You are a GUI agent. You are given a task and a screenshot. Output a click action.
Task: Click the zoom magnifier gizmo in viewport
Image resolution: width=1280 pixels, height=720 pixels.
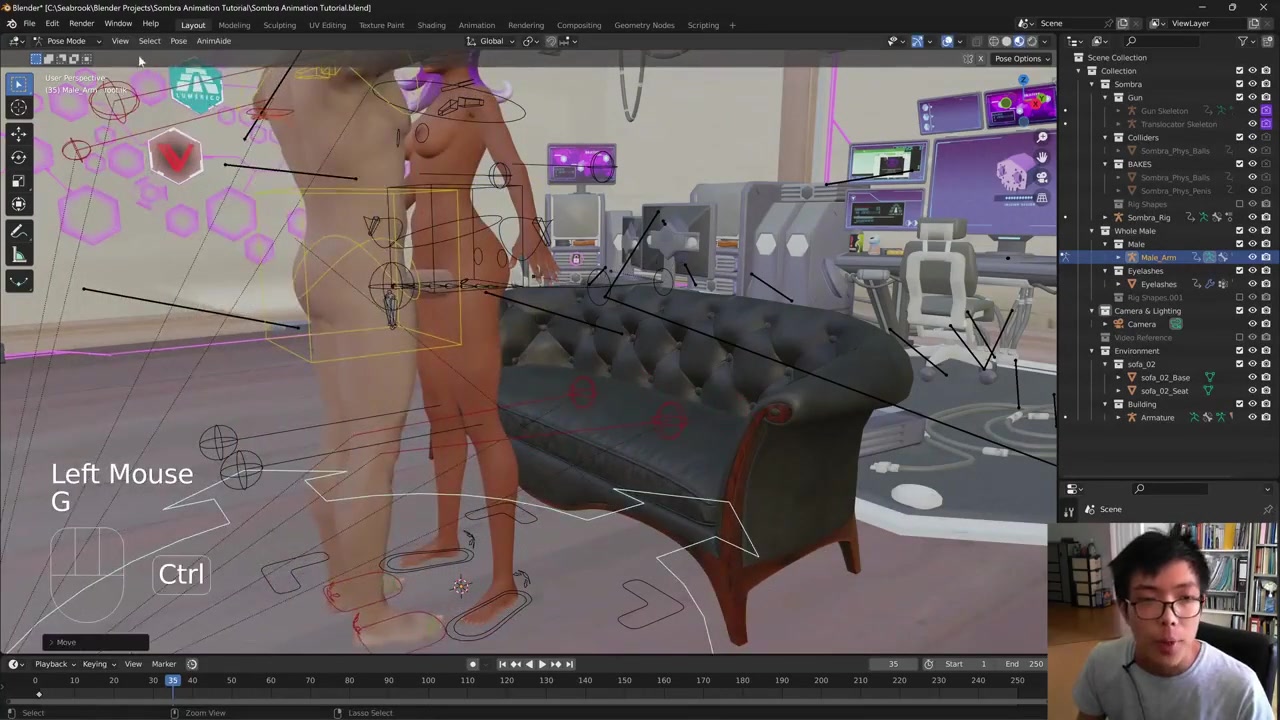(x=1042, y=137)
